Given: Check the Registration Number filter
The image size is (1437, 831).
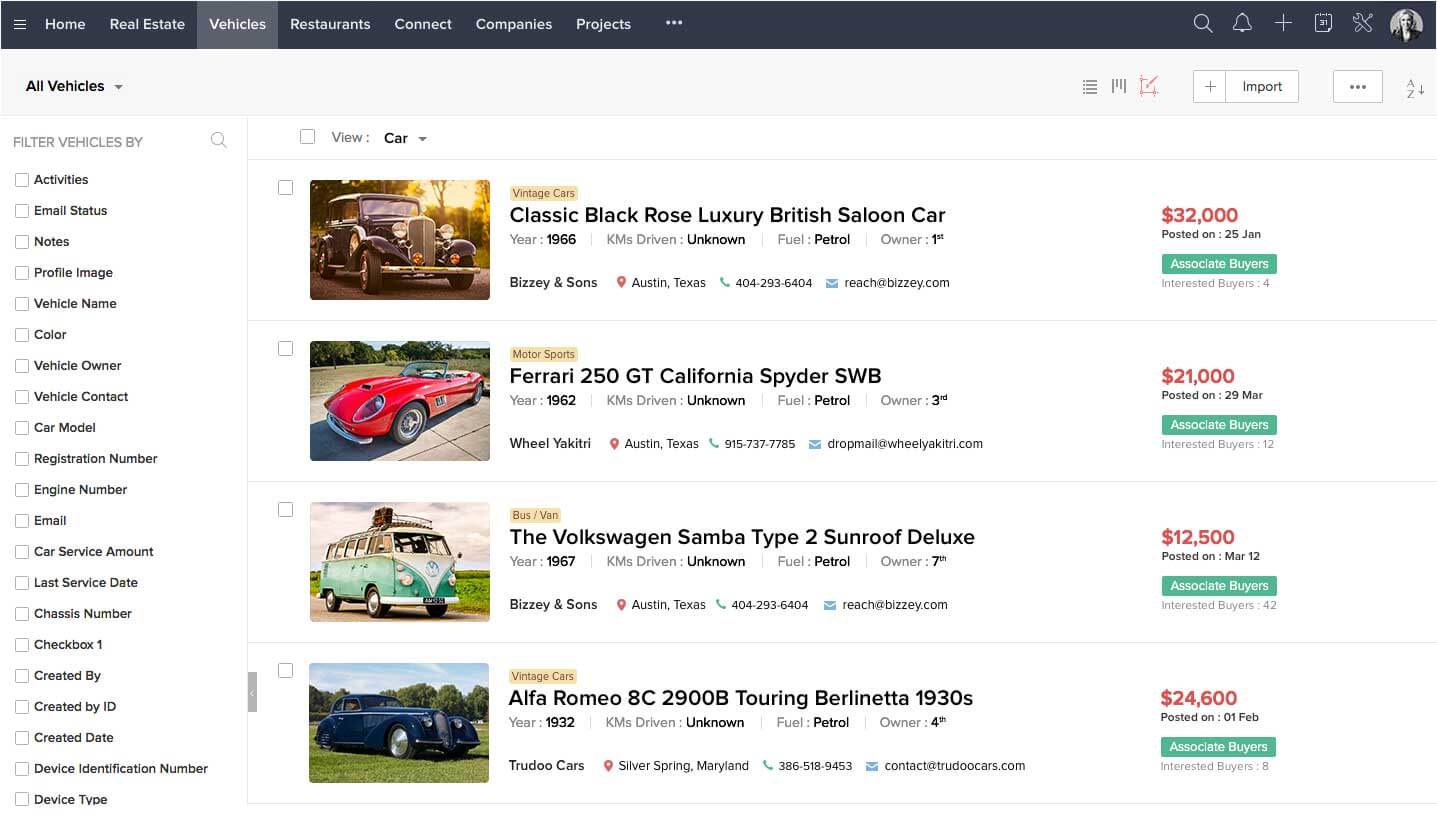Looking at the screenshot, I should pyautogui.click(x=22, y=459).
